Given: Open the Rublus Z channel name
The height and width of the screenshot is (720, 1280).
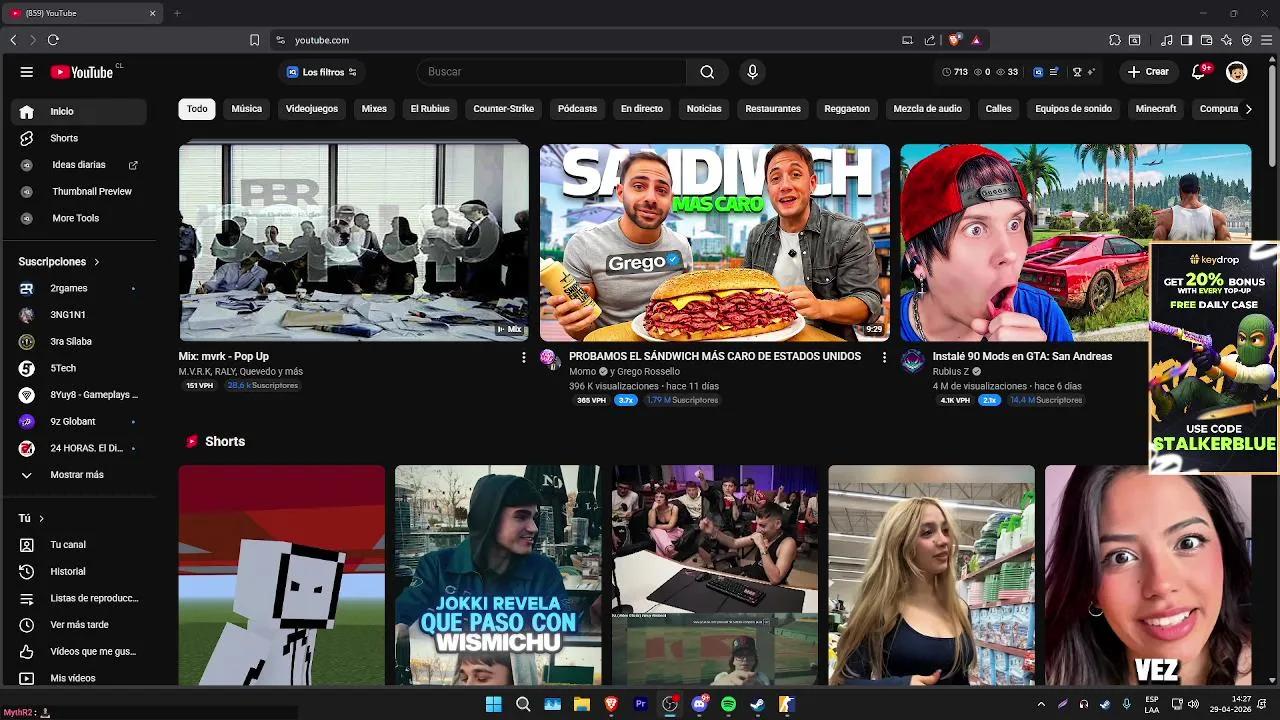Looking at the screenshot, I should point(951,372).
